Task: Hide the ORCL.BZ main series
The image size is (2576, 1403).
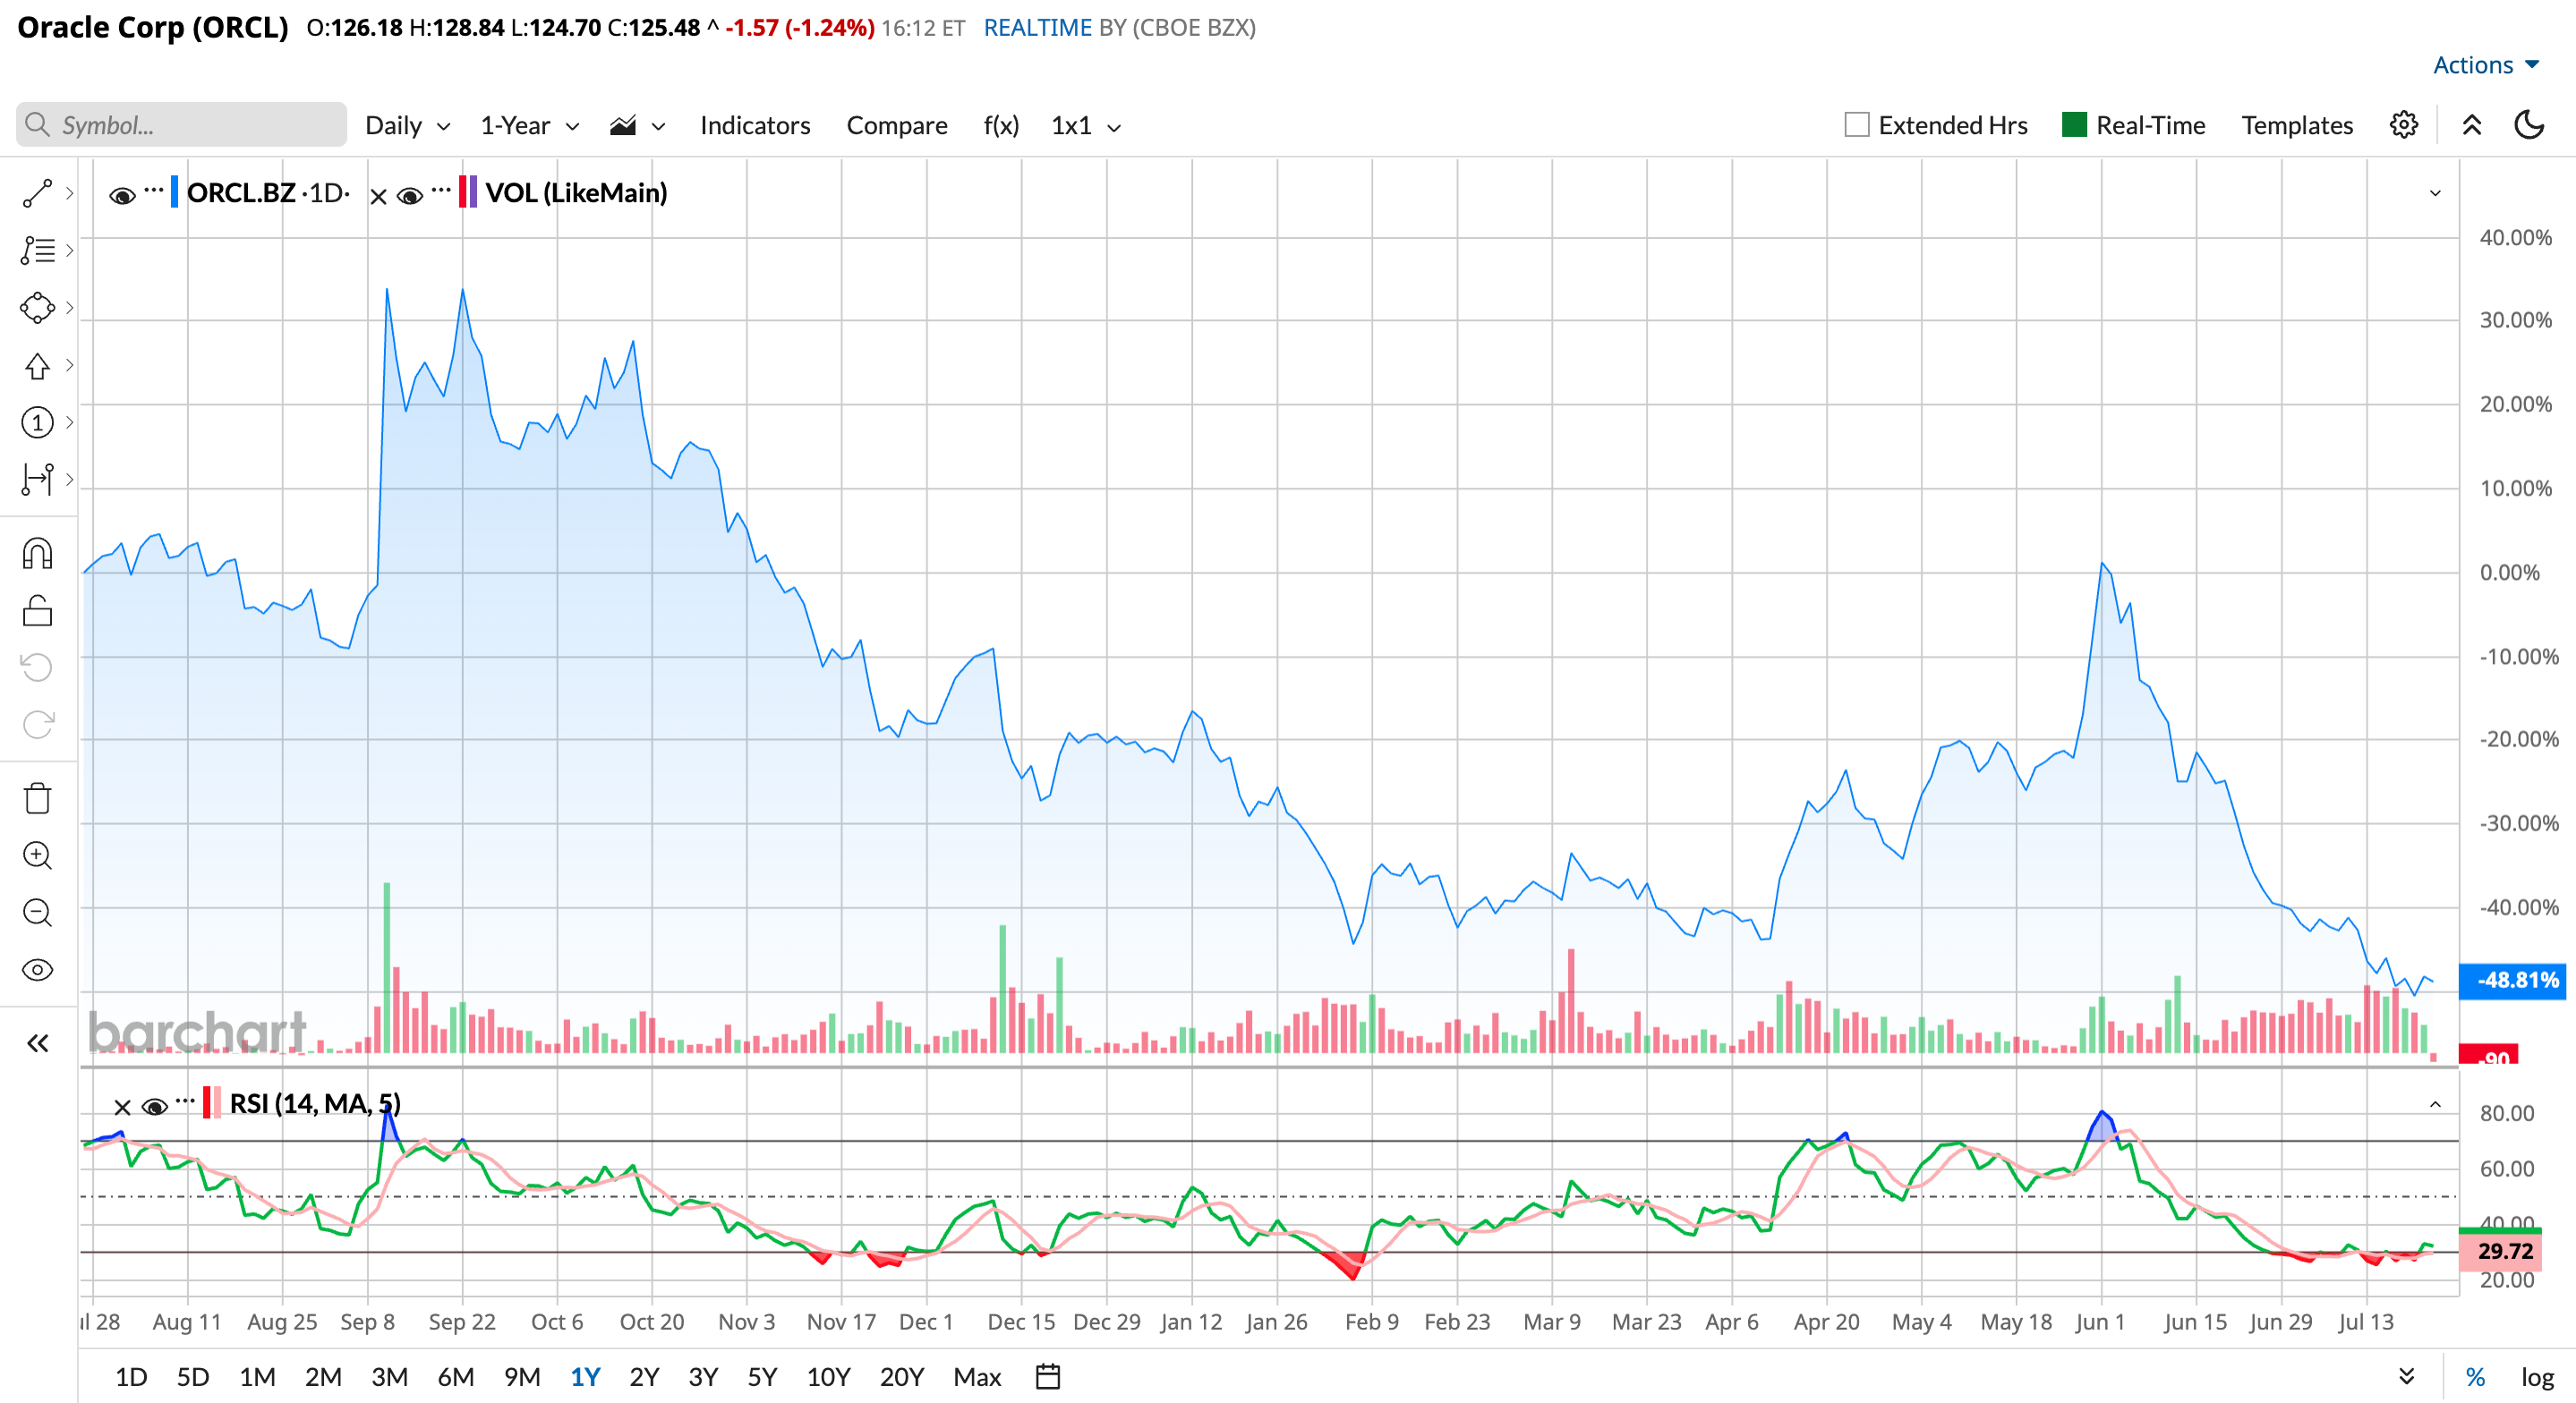Action: 122,195
